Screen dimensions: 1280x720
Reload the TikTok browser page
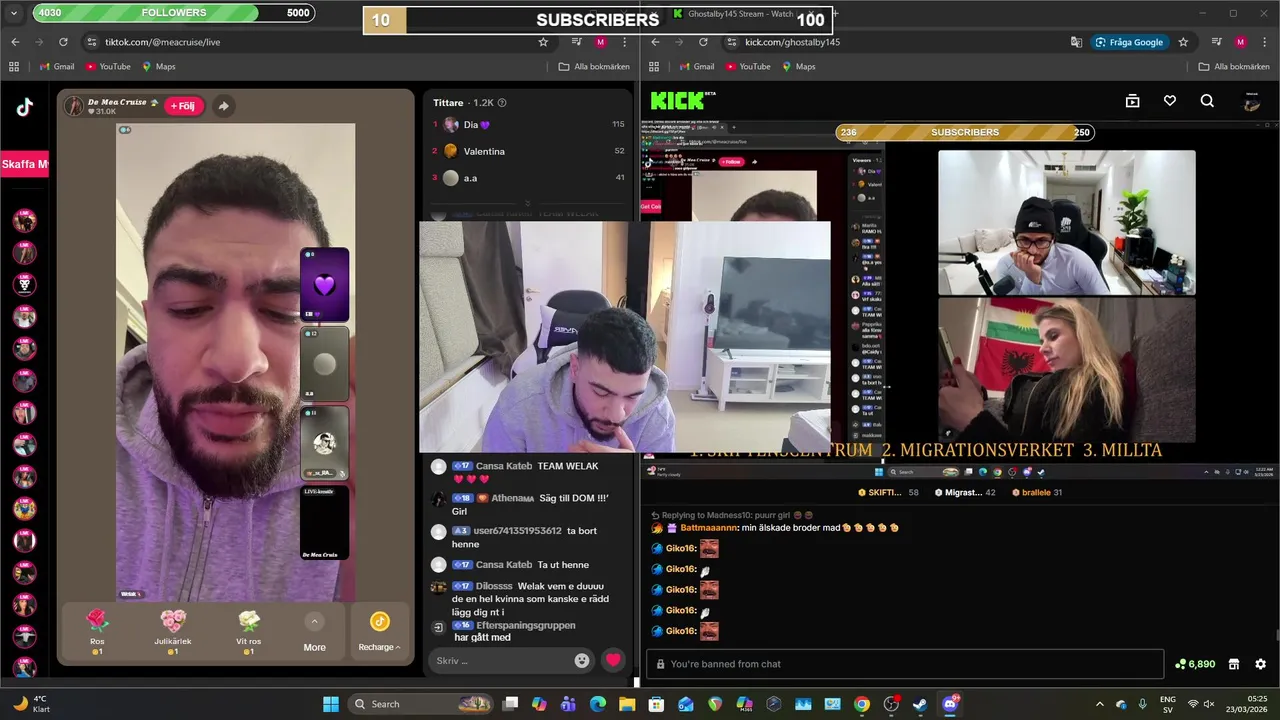click(x=63, y=42)
